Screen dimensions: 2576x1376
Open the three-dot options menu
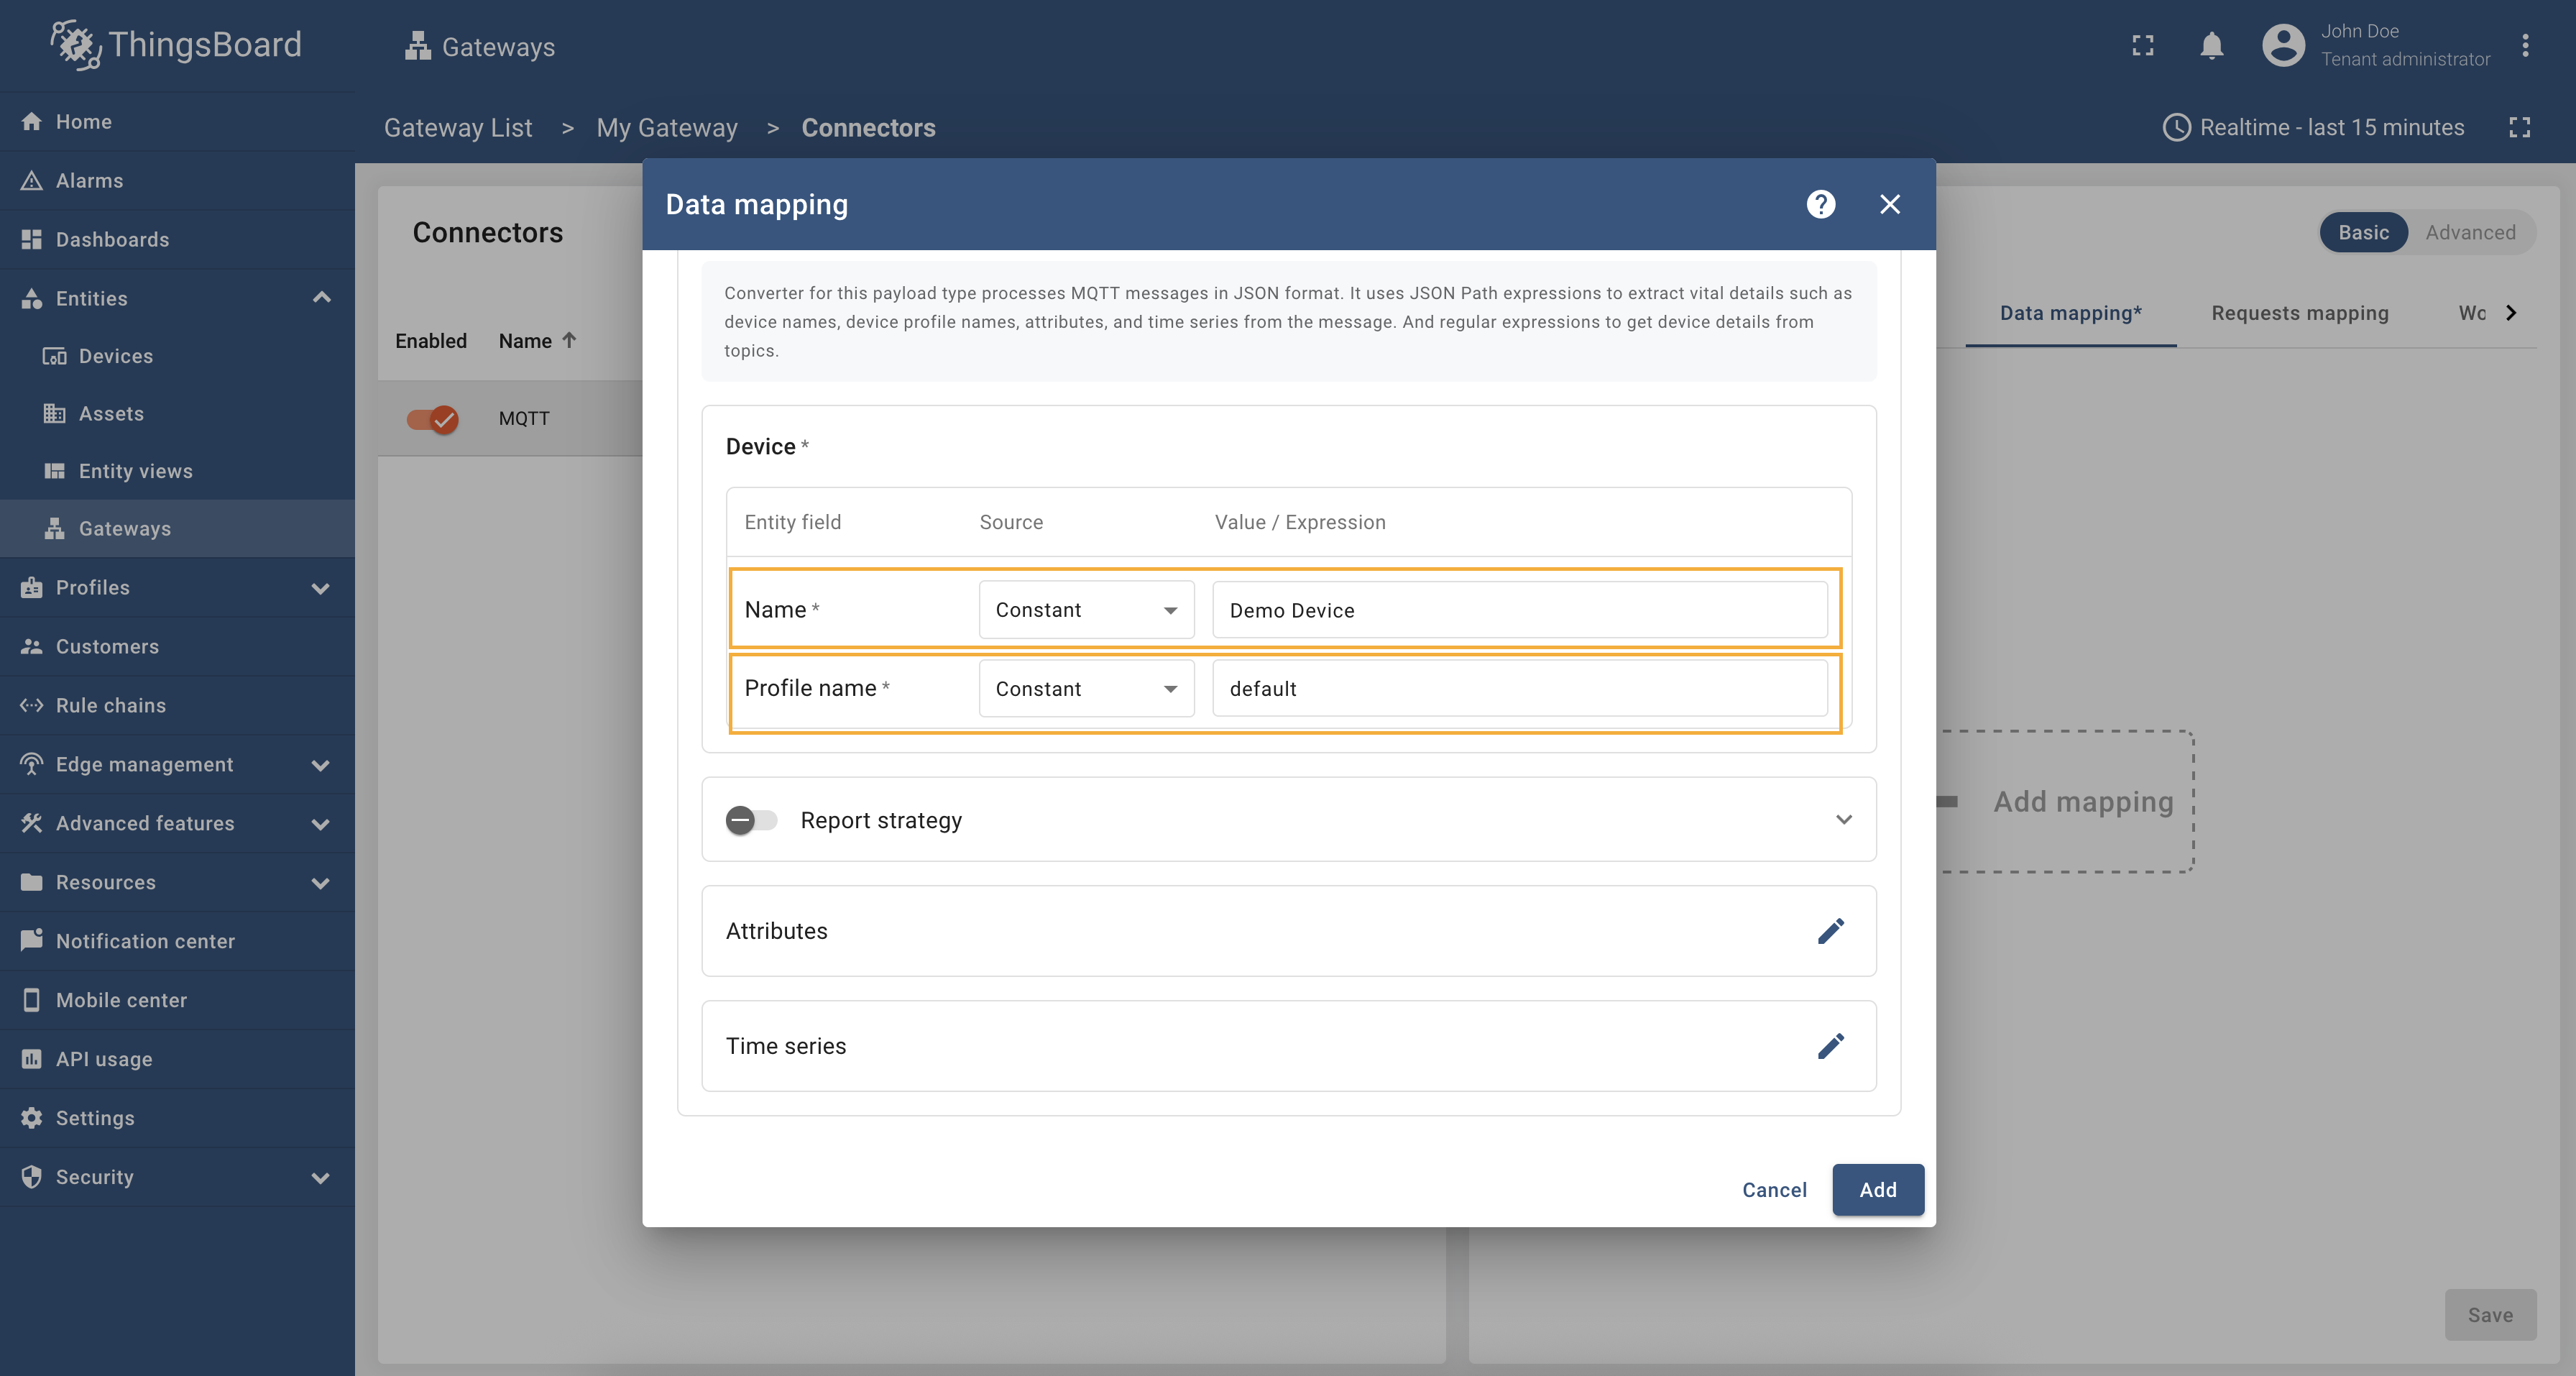pyautogui.click(x=2525, y=46)
